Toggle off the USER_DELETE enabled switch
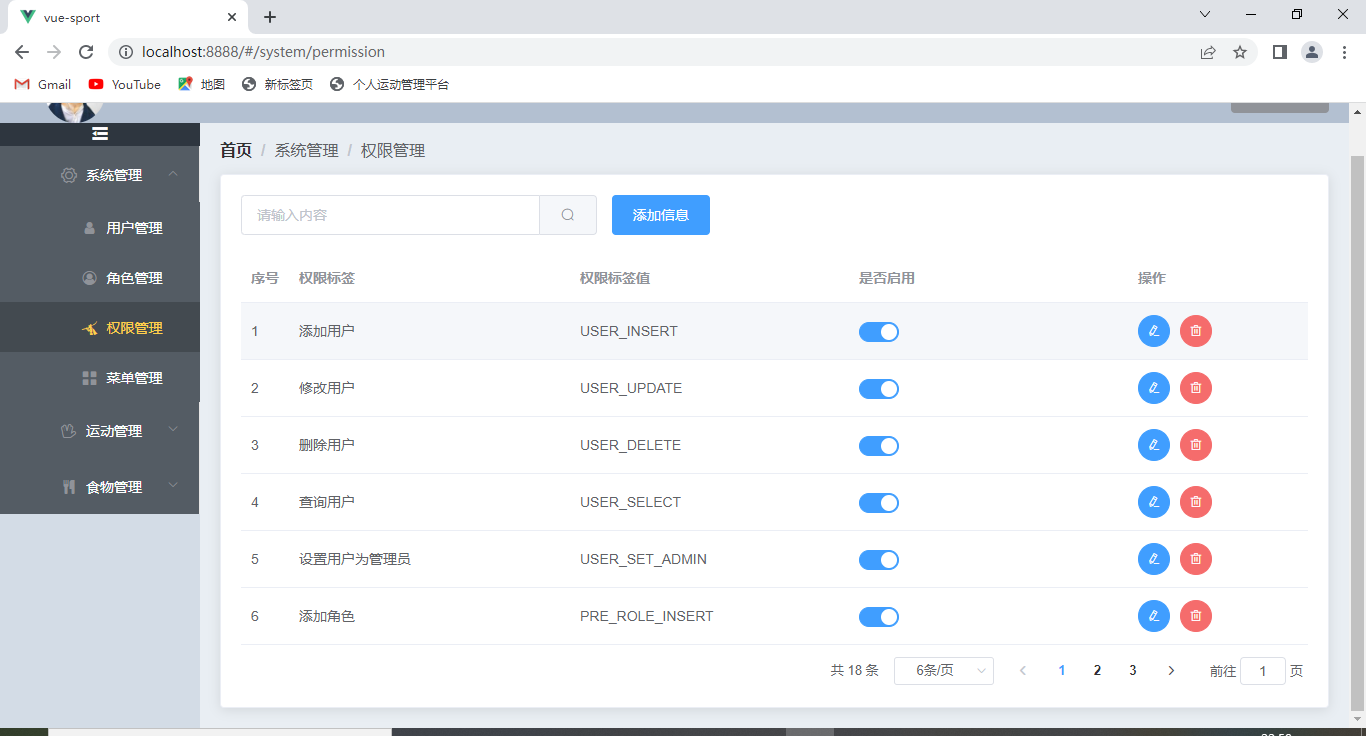This screenshot has width=1366, height=736. (879, 445)
